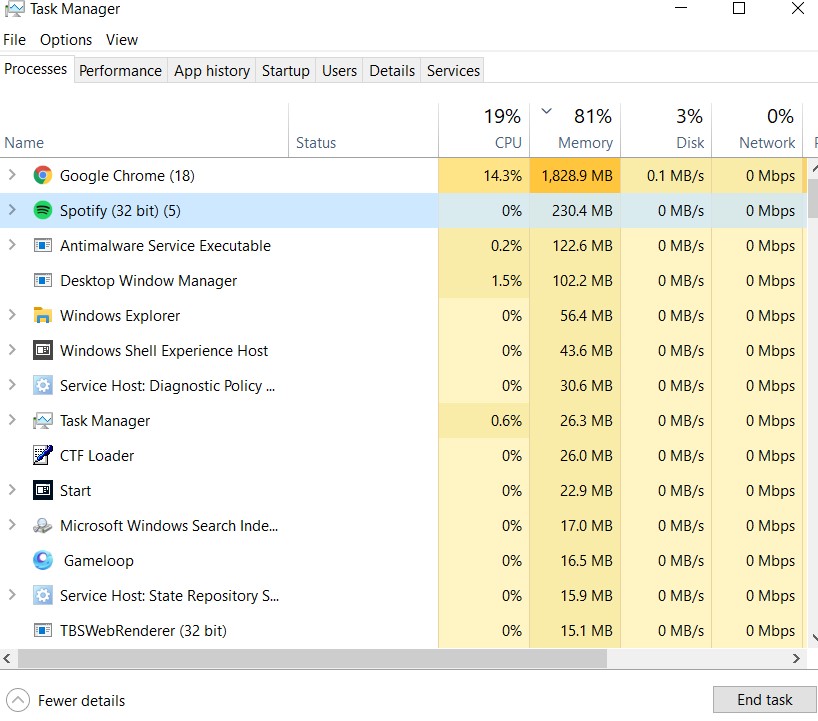This screenshot has height=721, width=818.
Task: Click the vertical scrollbar down arrow
Action: point(814,638)
